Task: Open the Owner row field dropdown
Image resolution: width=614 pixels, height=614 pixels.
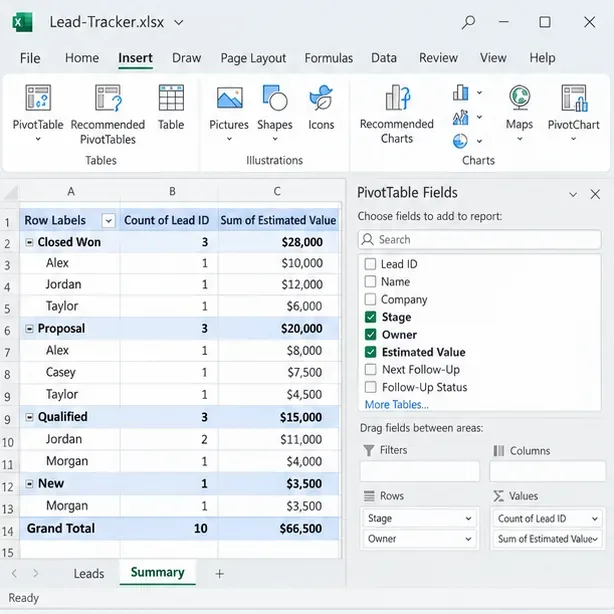Action: (x=468, y=539)
